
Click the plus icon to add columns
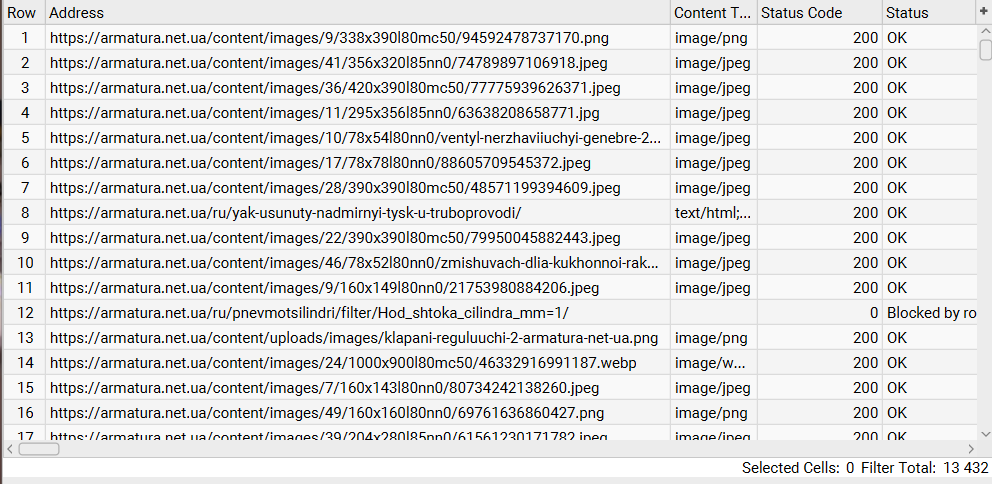click(983, 12)
